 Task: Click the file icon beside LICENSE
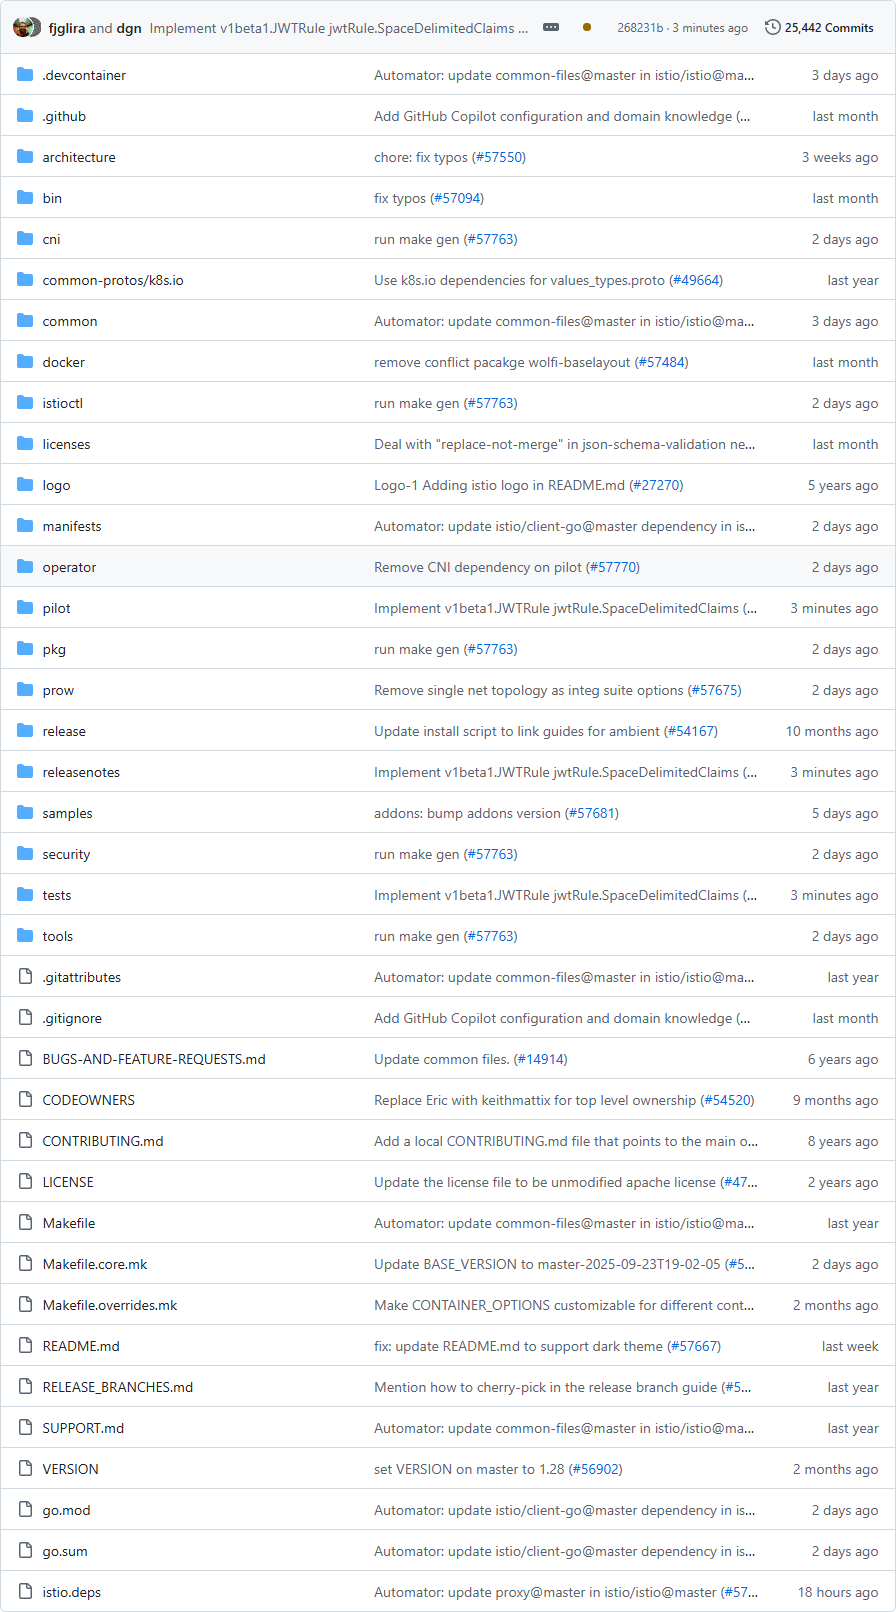click(25, 1182)
